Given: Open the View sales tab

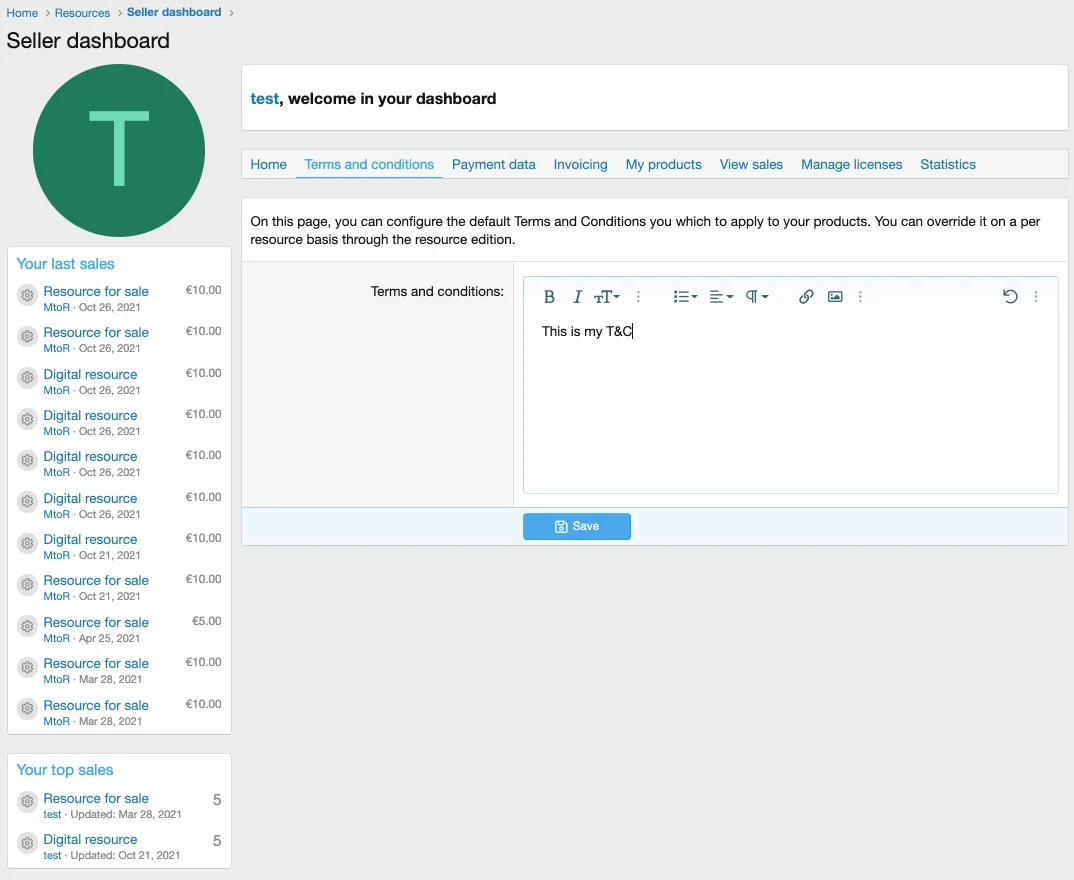Looking at the screenshot, I should (x=751, y=164).
